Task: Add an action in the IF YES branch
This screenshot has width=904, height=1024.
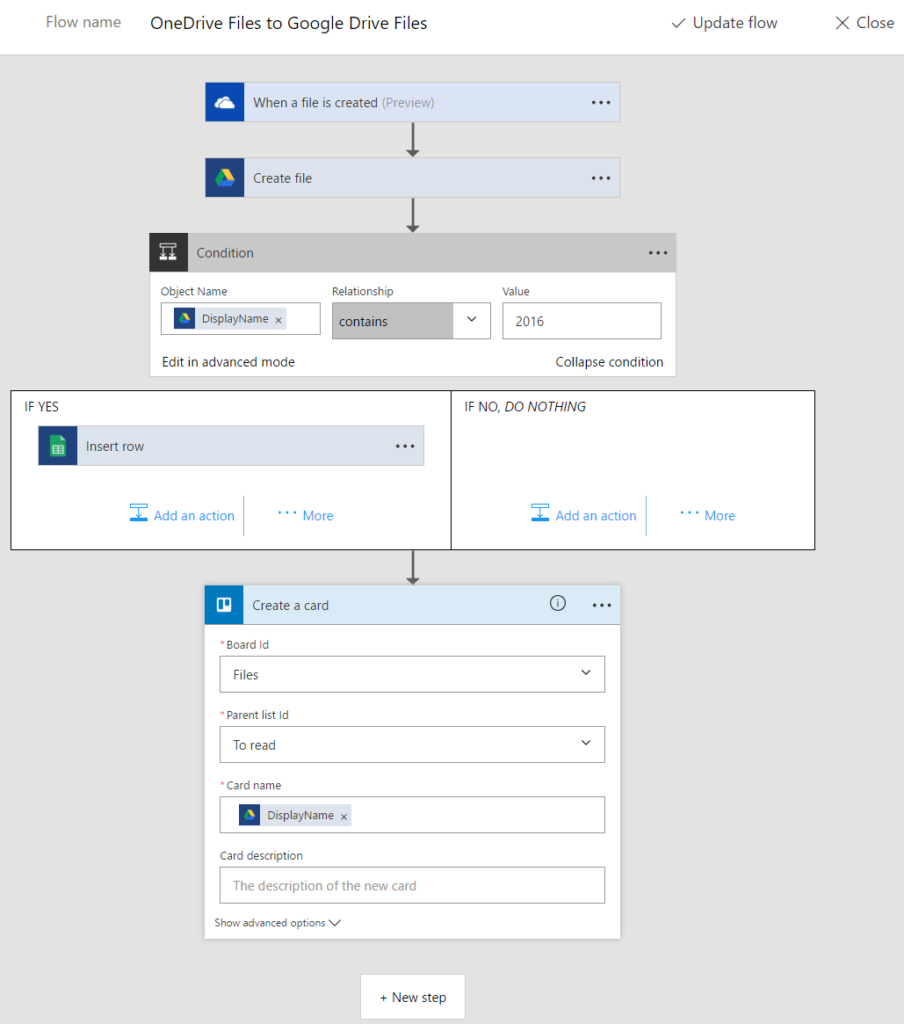Action: pos(182,515)
